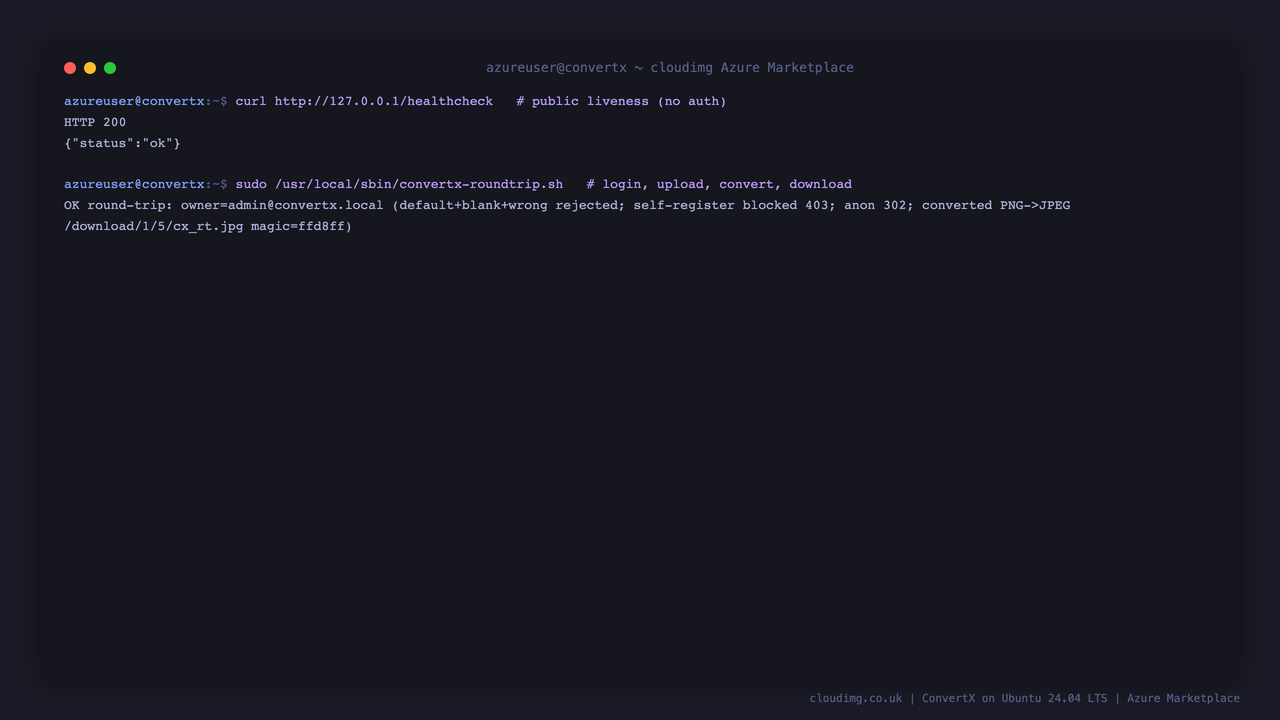
Task: Click the 'curl http://127.0.0.1/healthcheck' command
Action: (x=364, y=101)
